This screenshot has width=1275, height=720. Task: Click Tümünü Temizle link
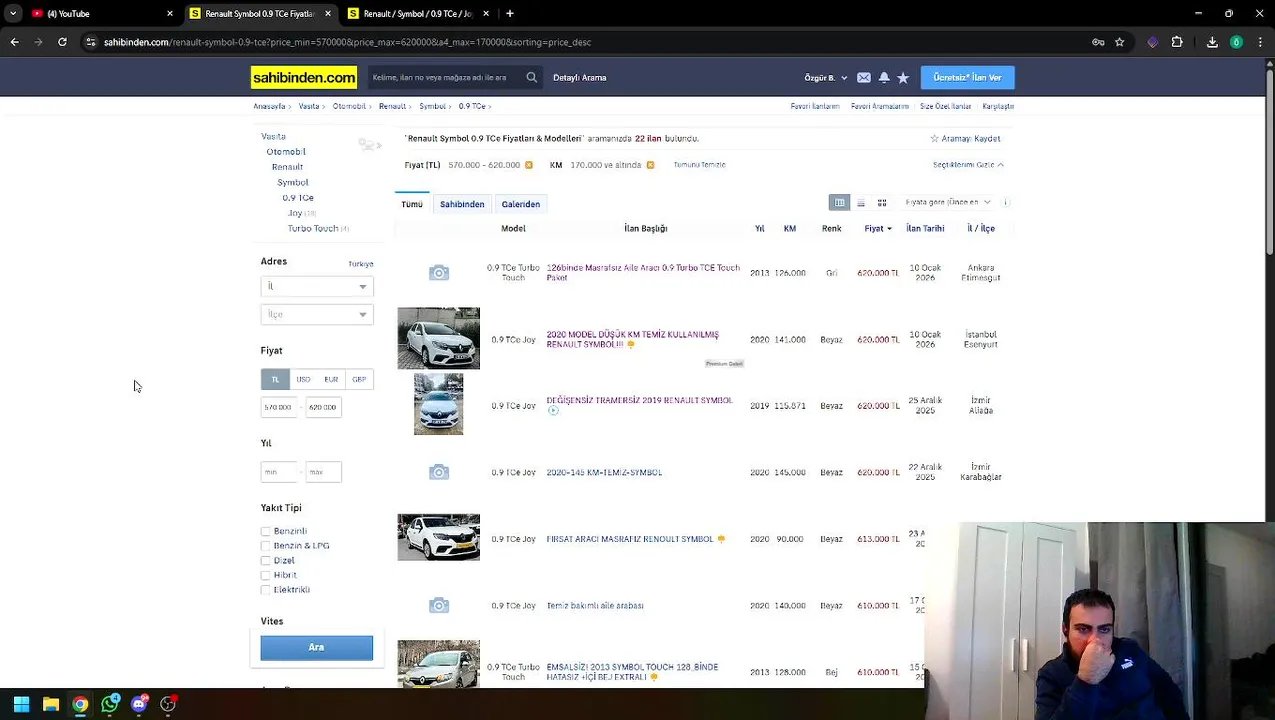click(x=699, y=165)
